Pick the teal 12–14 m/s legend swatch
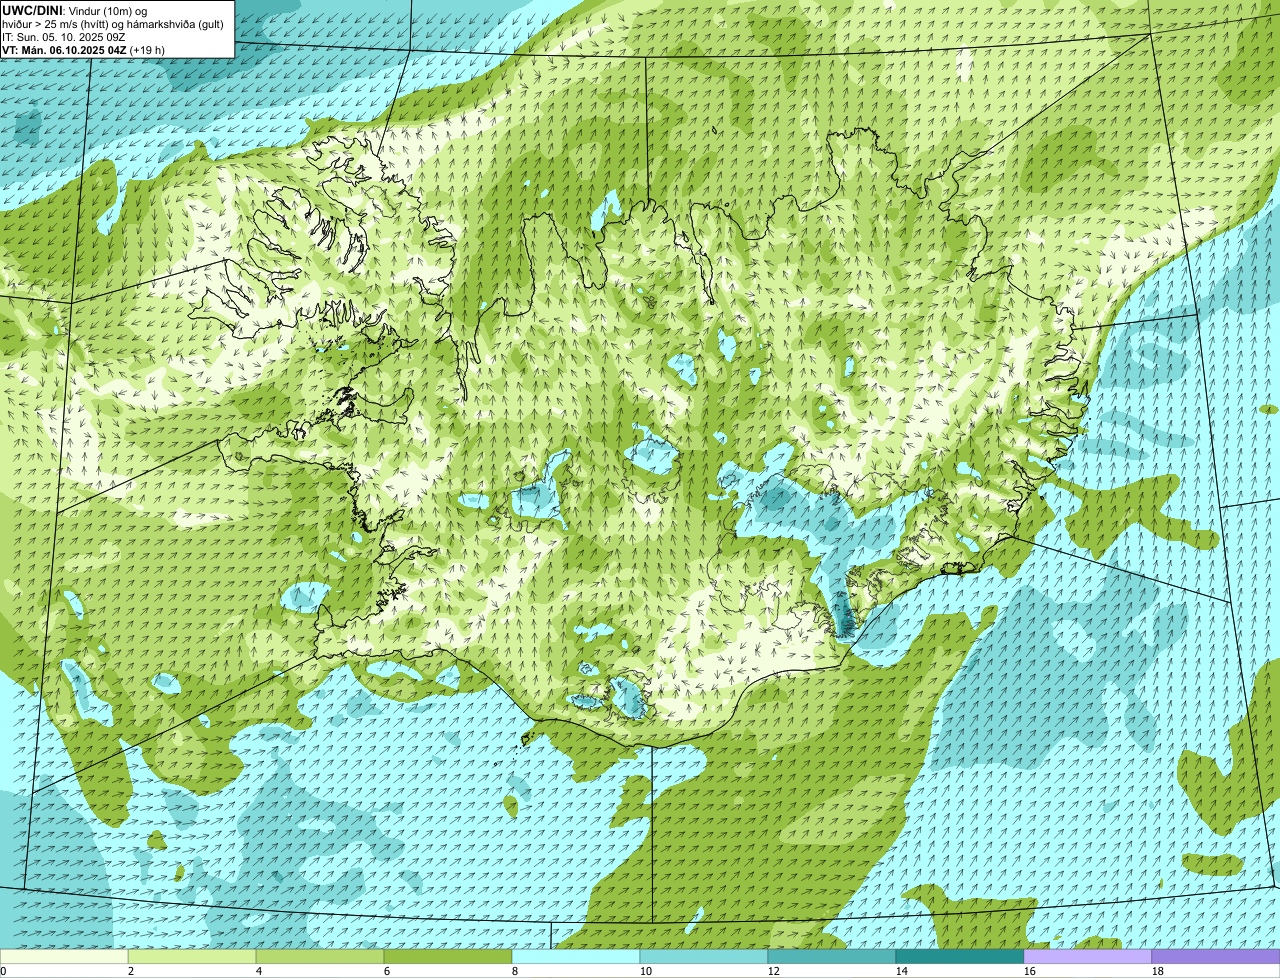This screenshot has width=1280, height=978. tap(832, 957)
